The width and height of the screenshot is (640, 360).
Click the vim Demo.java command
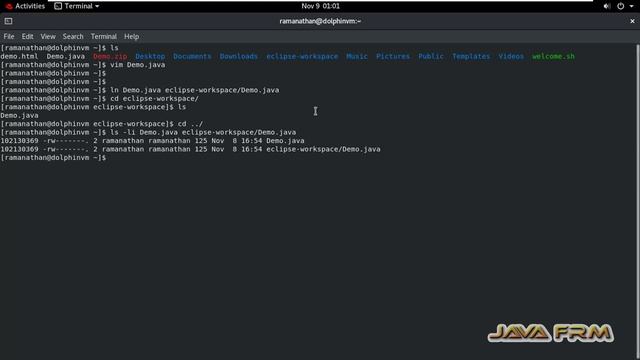pos(138,65)
